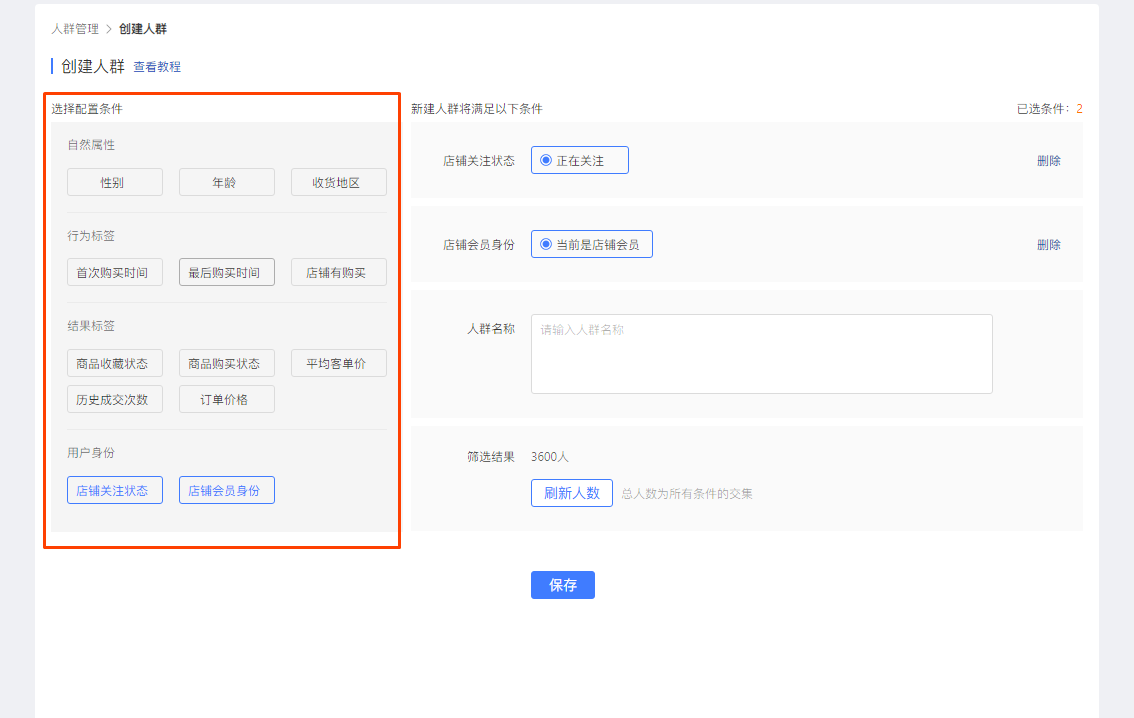Click the 首次购买时间 tag
Screen dimensions: 1134x718
coord(114,272)
